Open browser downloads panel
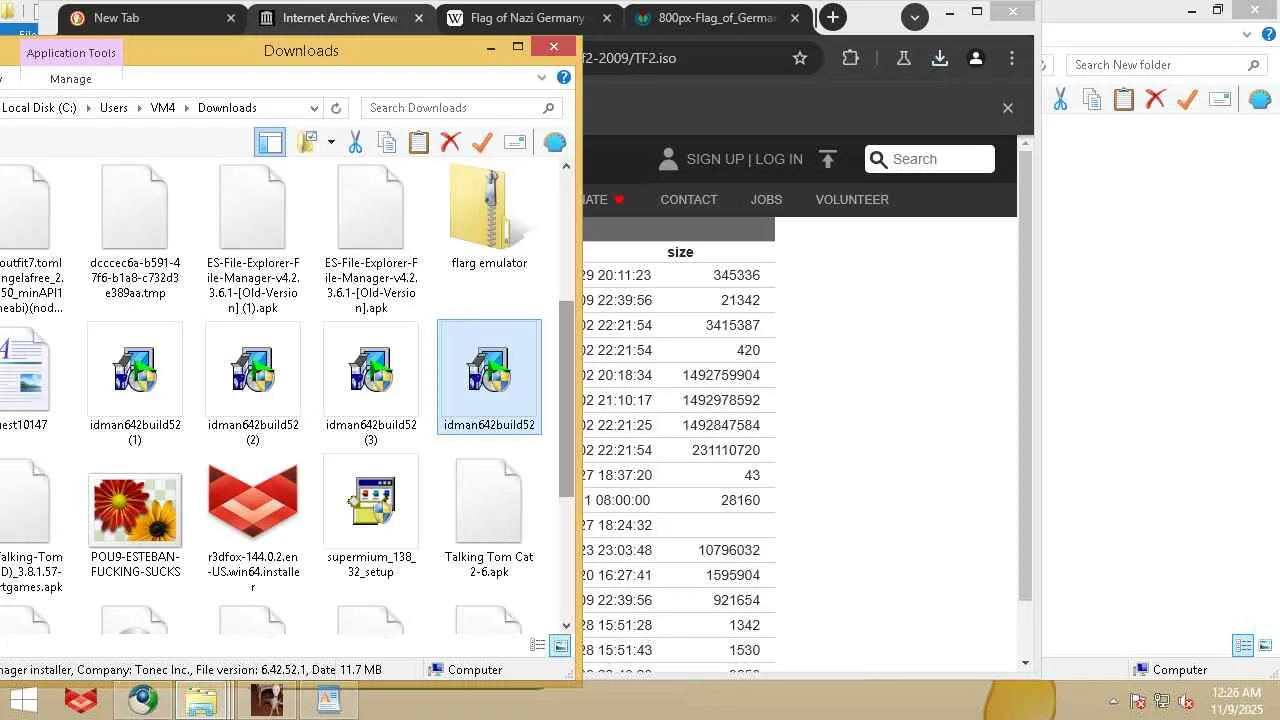 [940, 58]
